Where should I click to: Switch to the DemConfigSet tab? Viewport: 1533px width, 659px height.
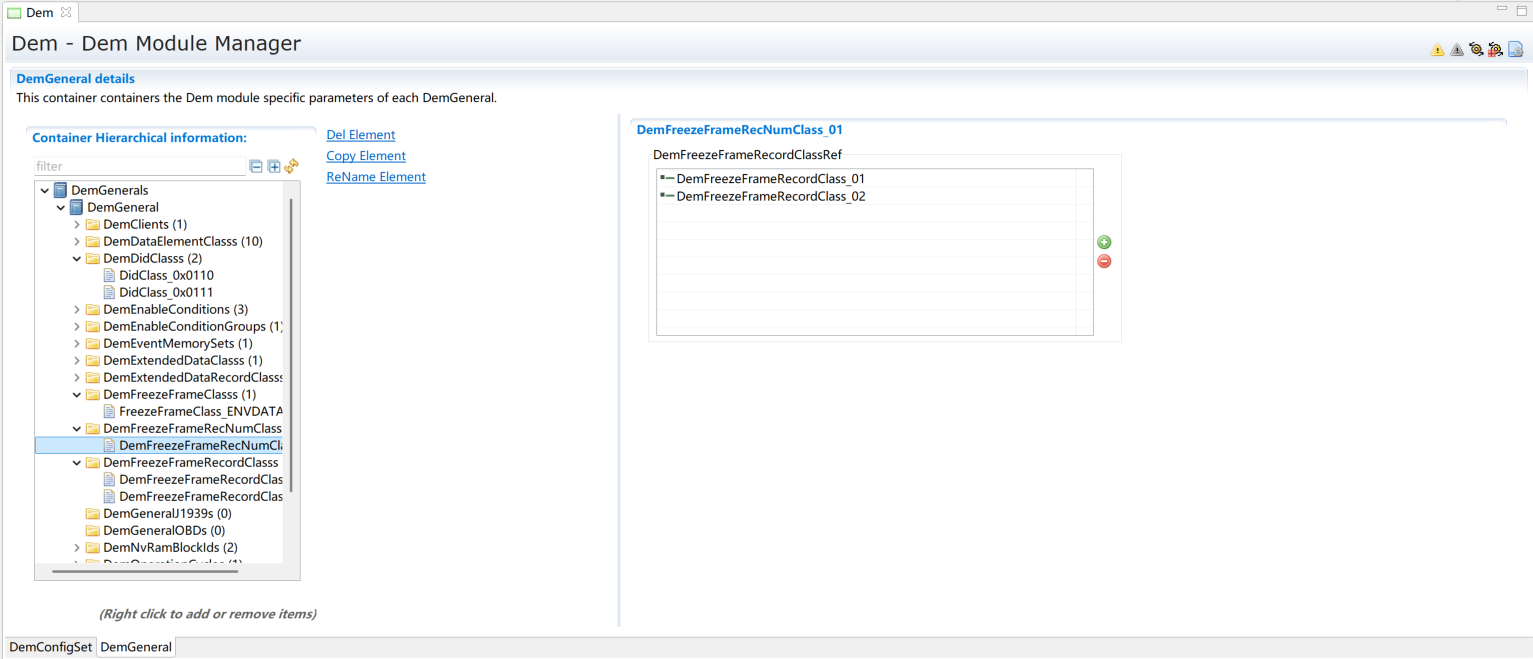tap(51, 647)
